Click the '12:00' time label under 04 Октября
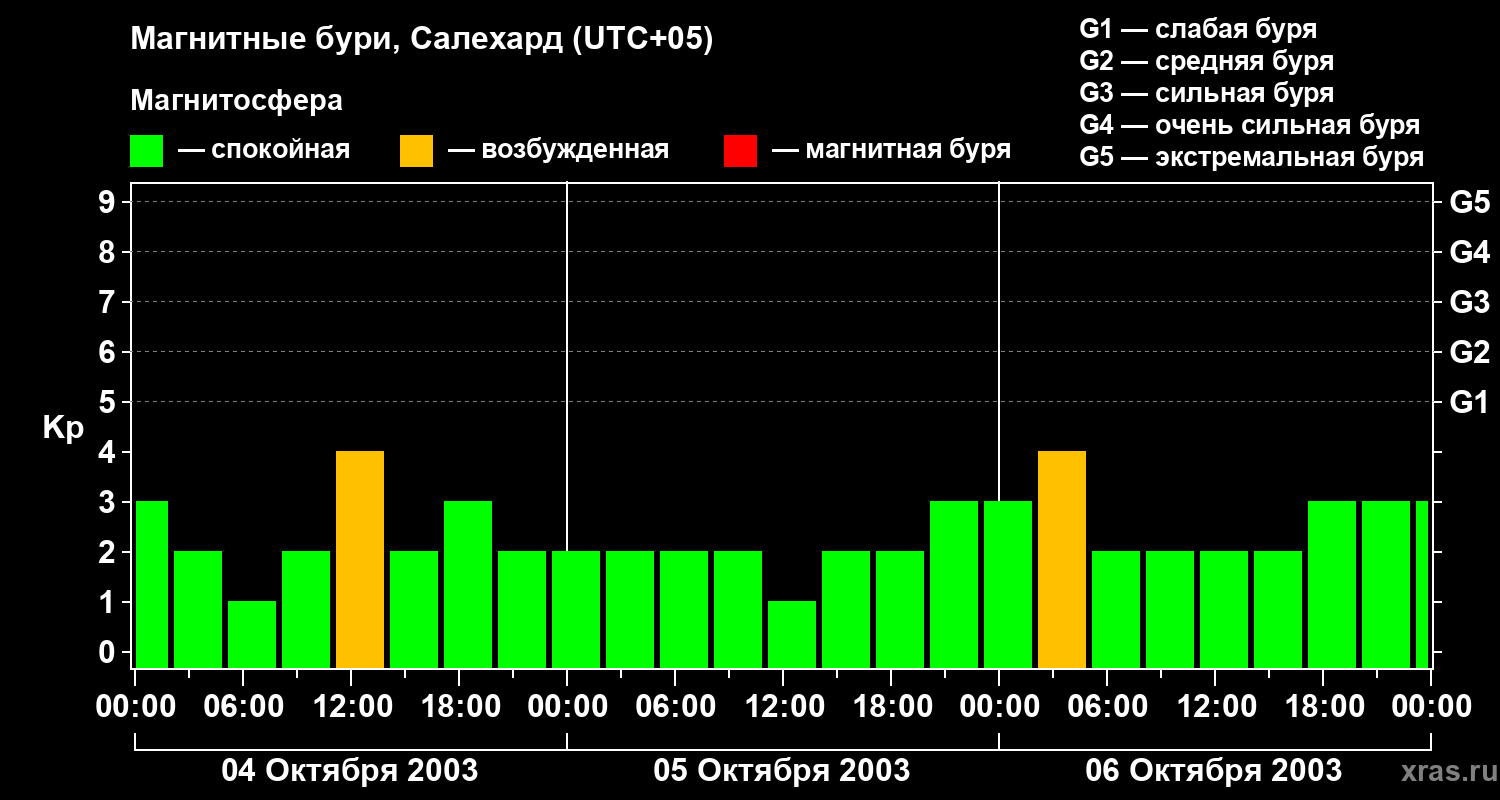Image resolution: width=1500 pixels, height=800 pixels. pyautogui.click(x=351, y=707)
